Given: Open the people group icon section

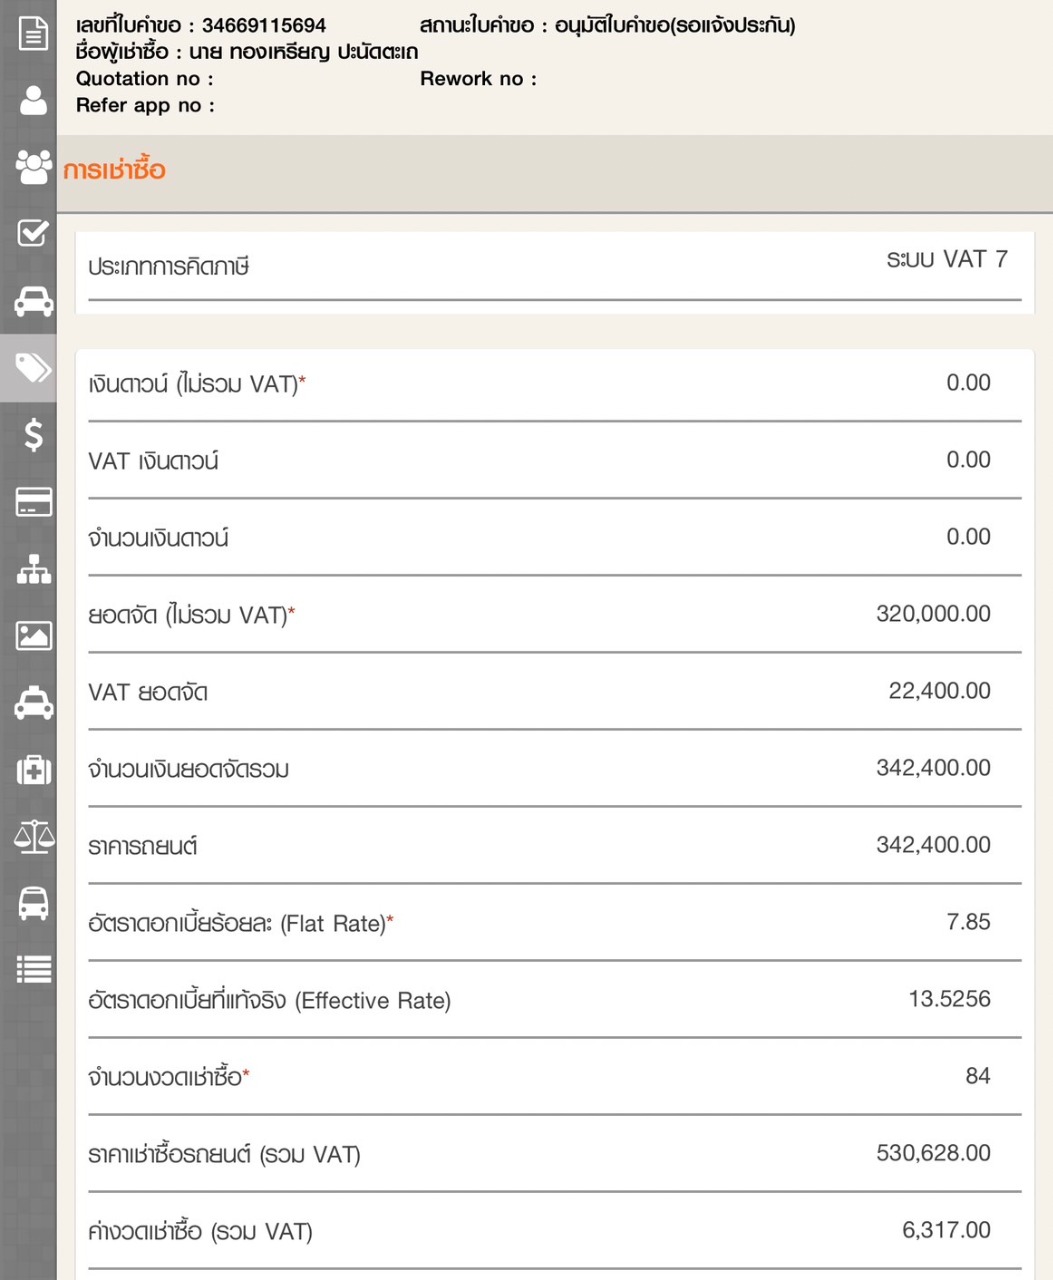Looking at the screenshot, I should click(x=33, y=167).
